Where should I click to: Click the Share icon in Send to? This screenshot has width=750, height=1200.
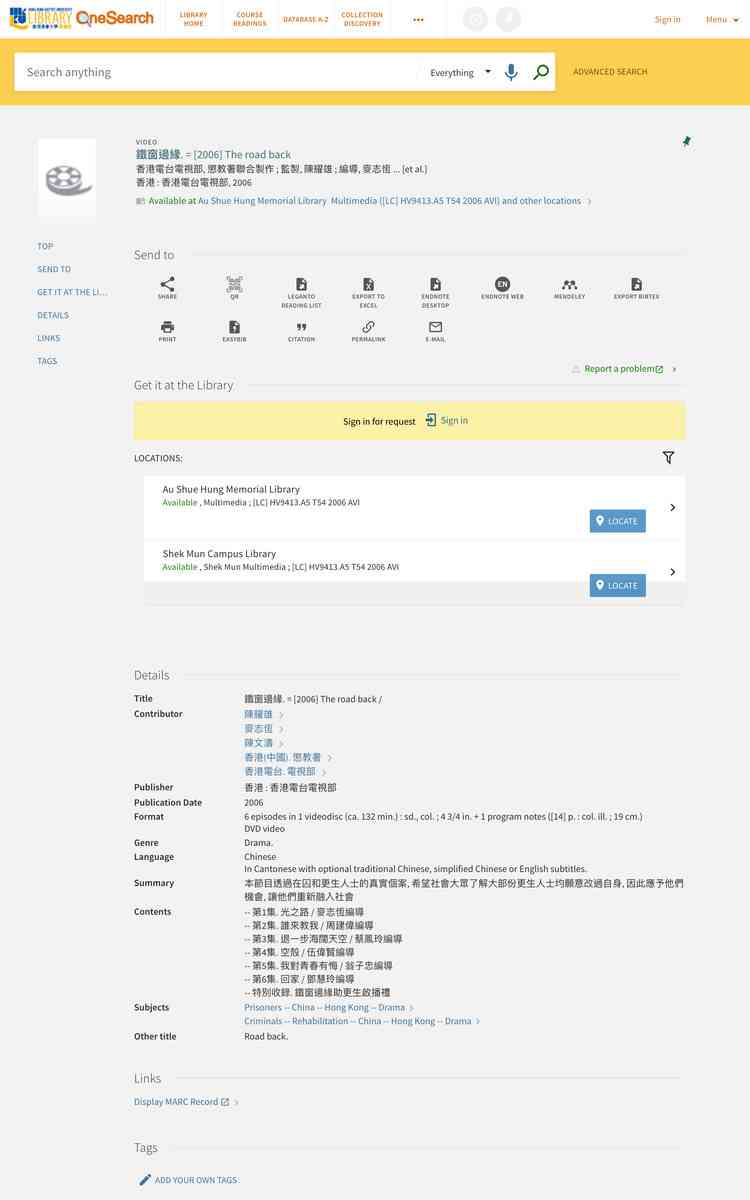point(167,286)
